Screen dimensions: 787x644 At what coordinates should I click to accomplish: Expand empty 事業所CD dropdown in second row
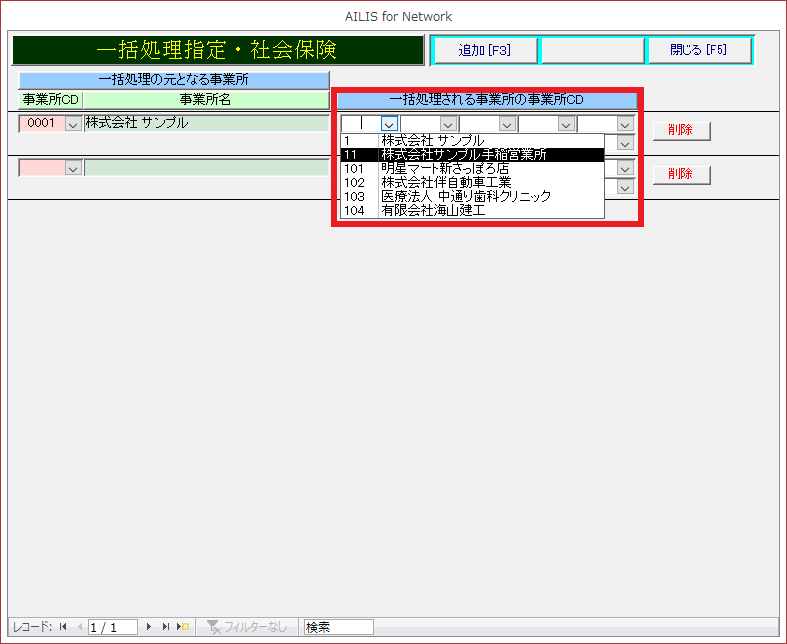point(72,169)
